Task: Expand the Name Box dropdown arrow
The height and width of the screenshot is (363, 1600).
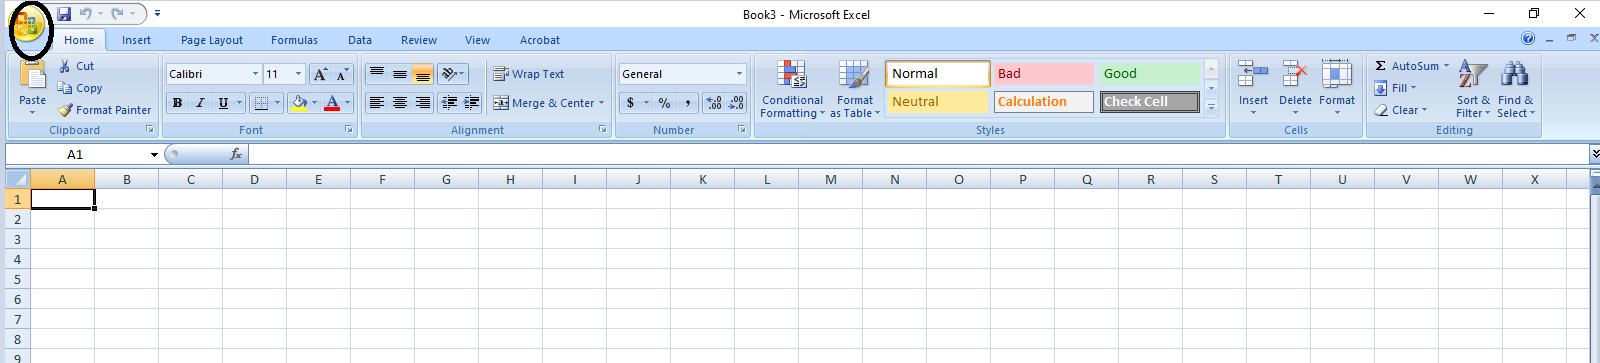Action: [154, 155]
